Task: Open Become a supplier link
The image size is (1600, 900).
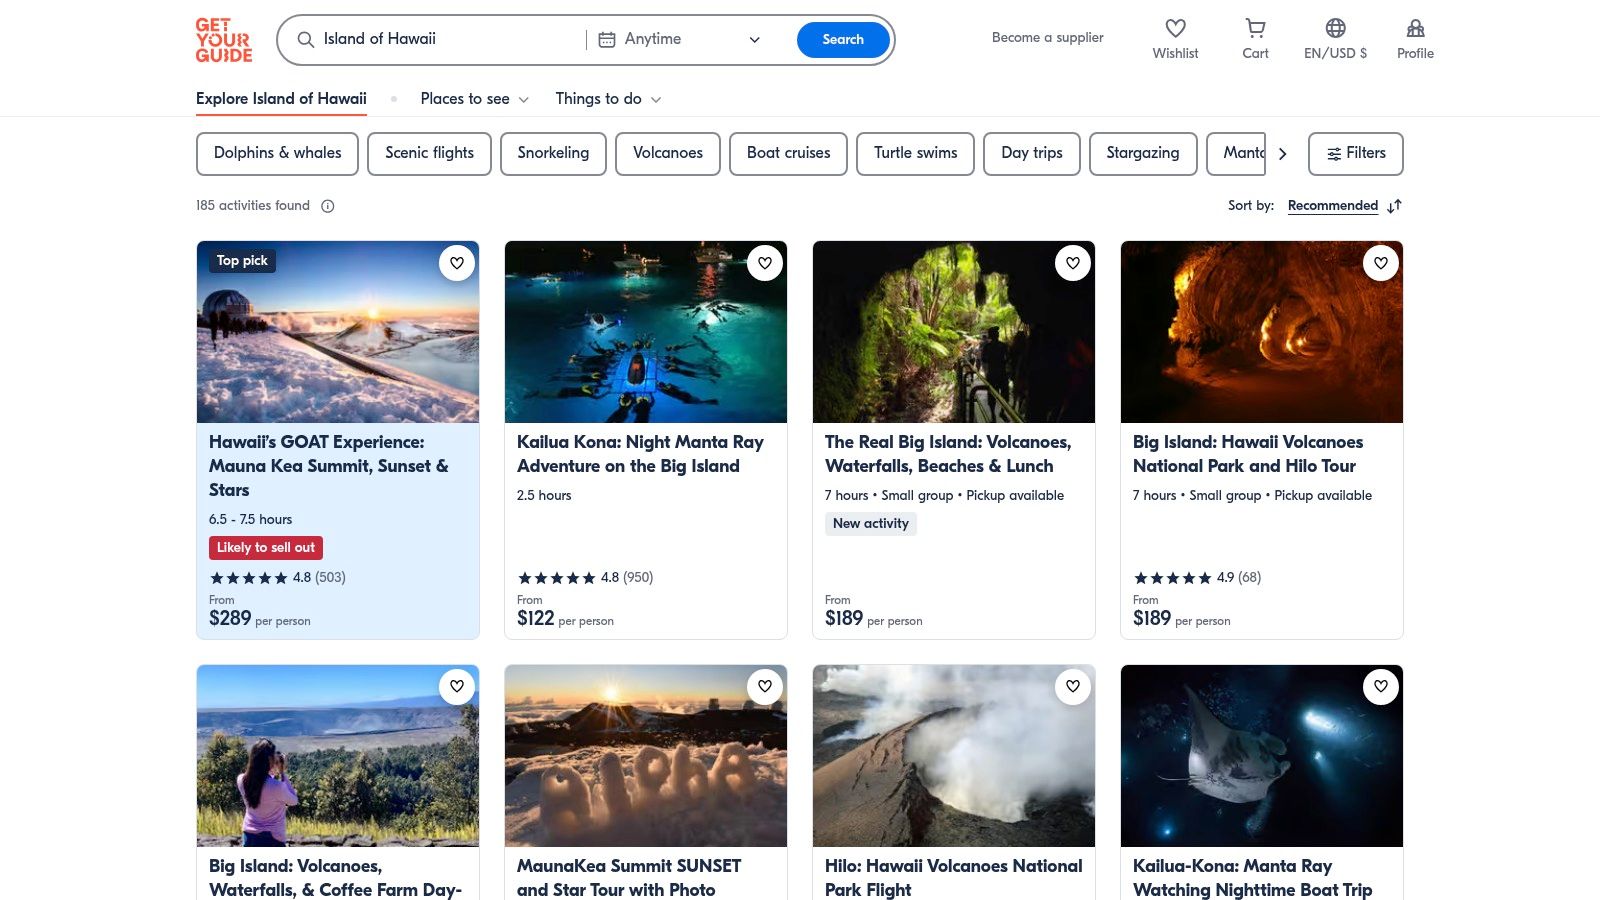Action: (x=1047, y=38)
